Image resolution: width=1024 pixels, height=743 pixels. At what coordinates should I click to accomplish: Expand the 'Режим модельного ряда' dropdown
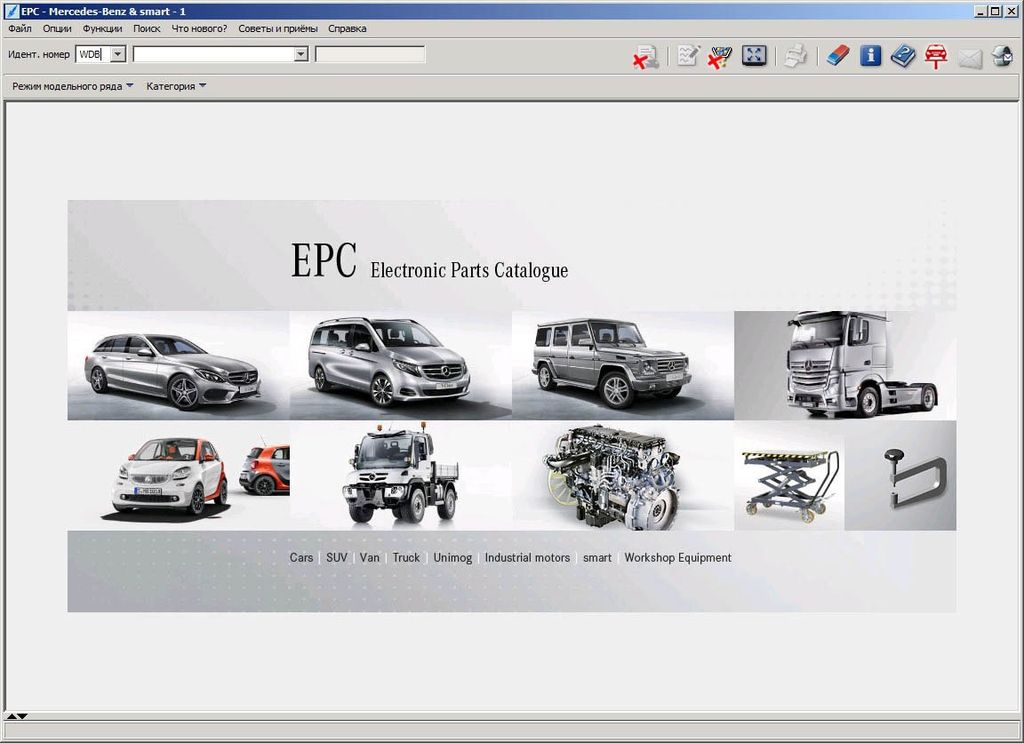[72, 87]
